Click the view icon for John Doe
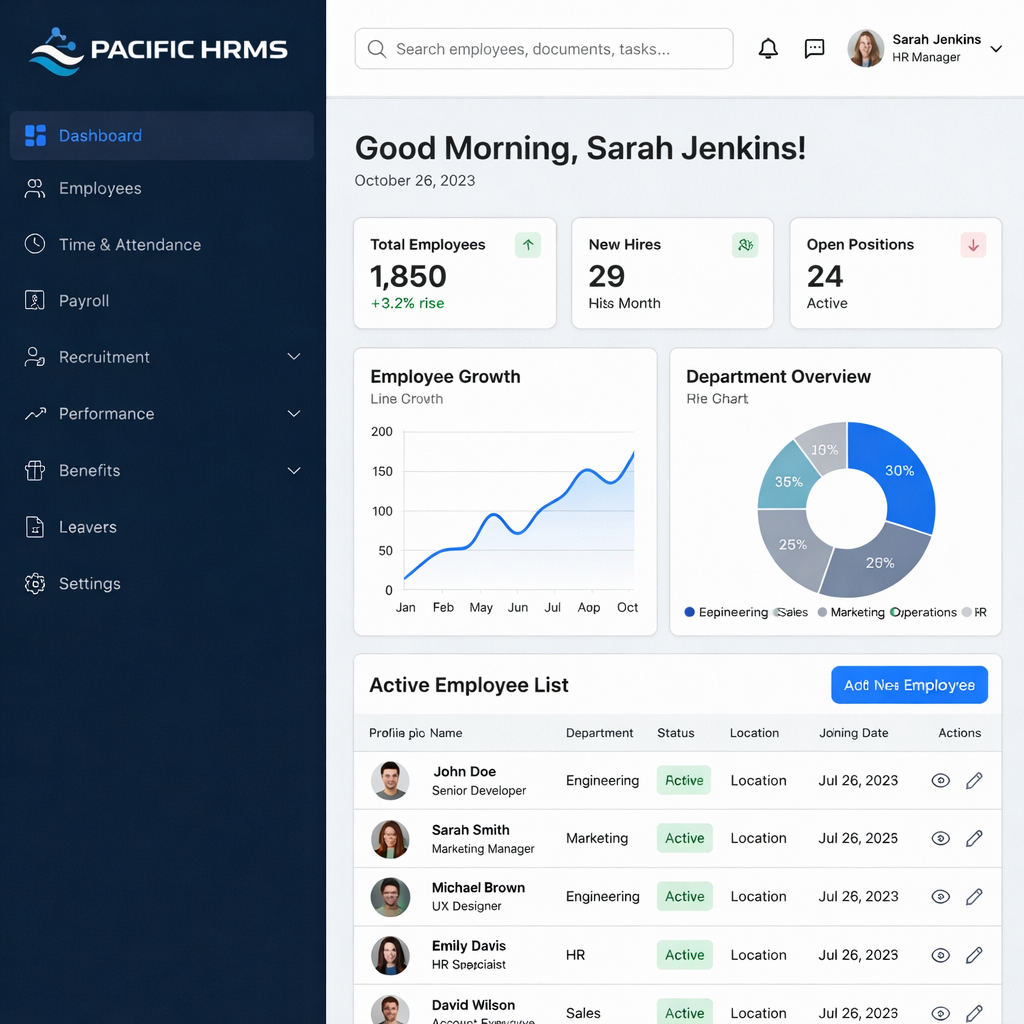This screenshot has width=1024, height=1024. (940, 780)
